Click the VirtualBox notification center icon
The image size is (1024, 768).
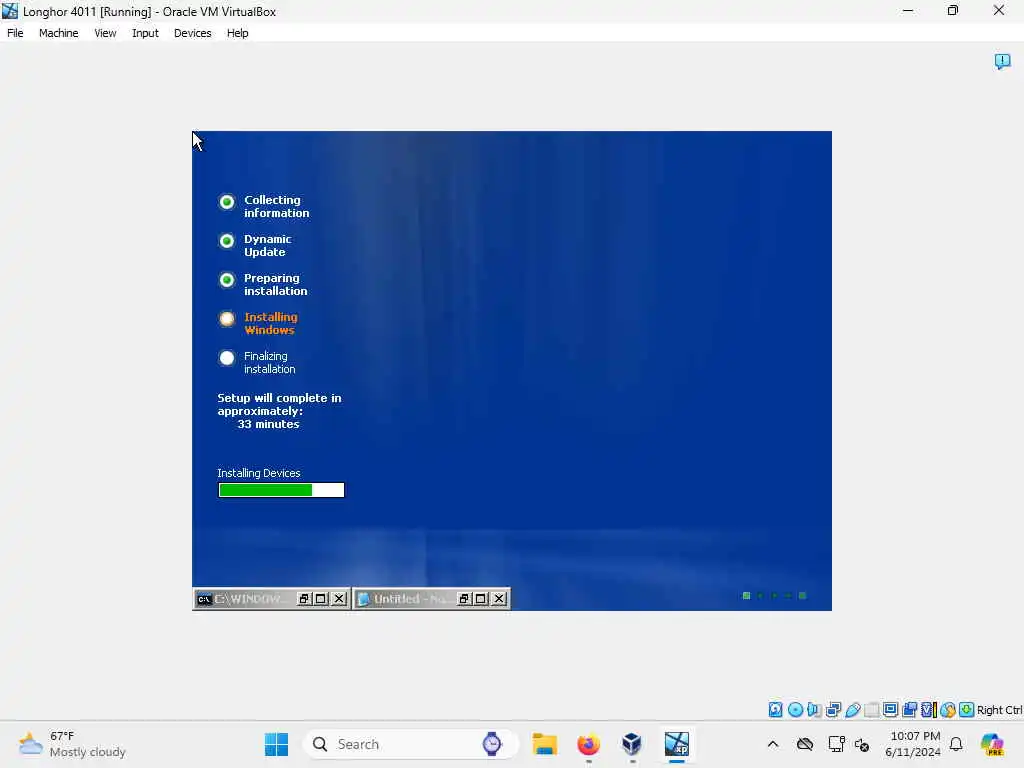click(x=1002, y=61)
